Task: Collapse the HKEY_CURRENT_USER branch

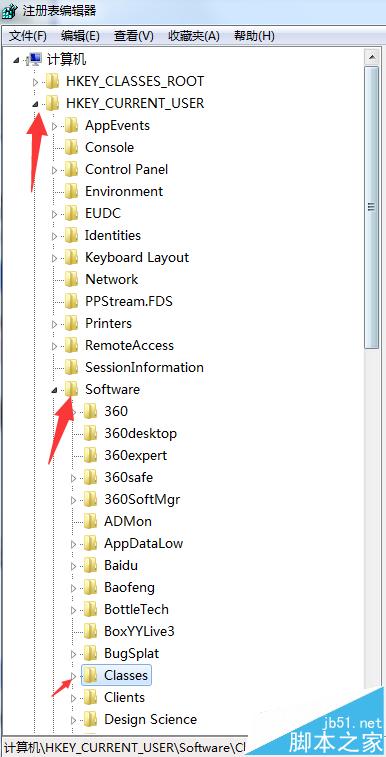Action: point(35,103)
